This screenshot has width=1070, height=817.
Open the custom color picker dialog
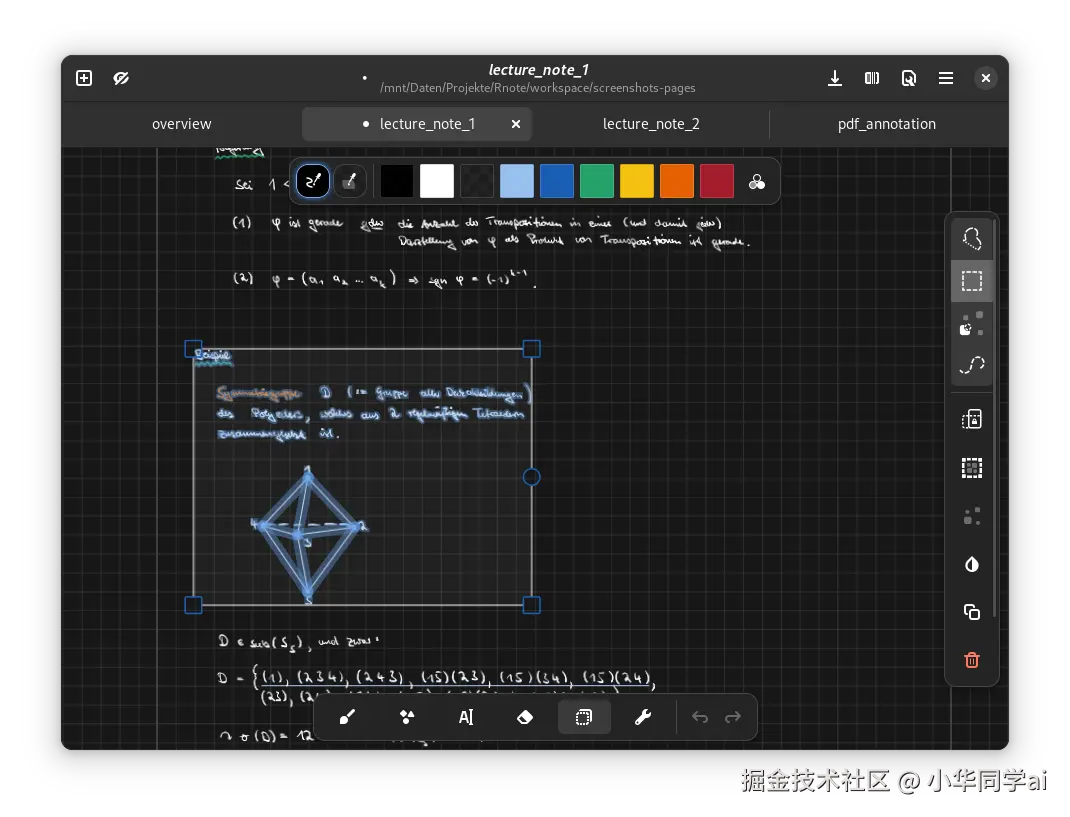(x=757, y=182)
